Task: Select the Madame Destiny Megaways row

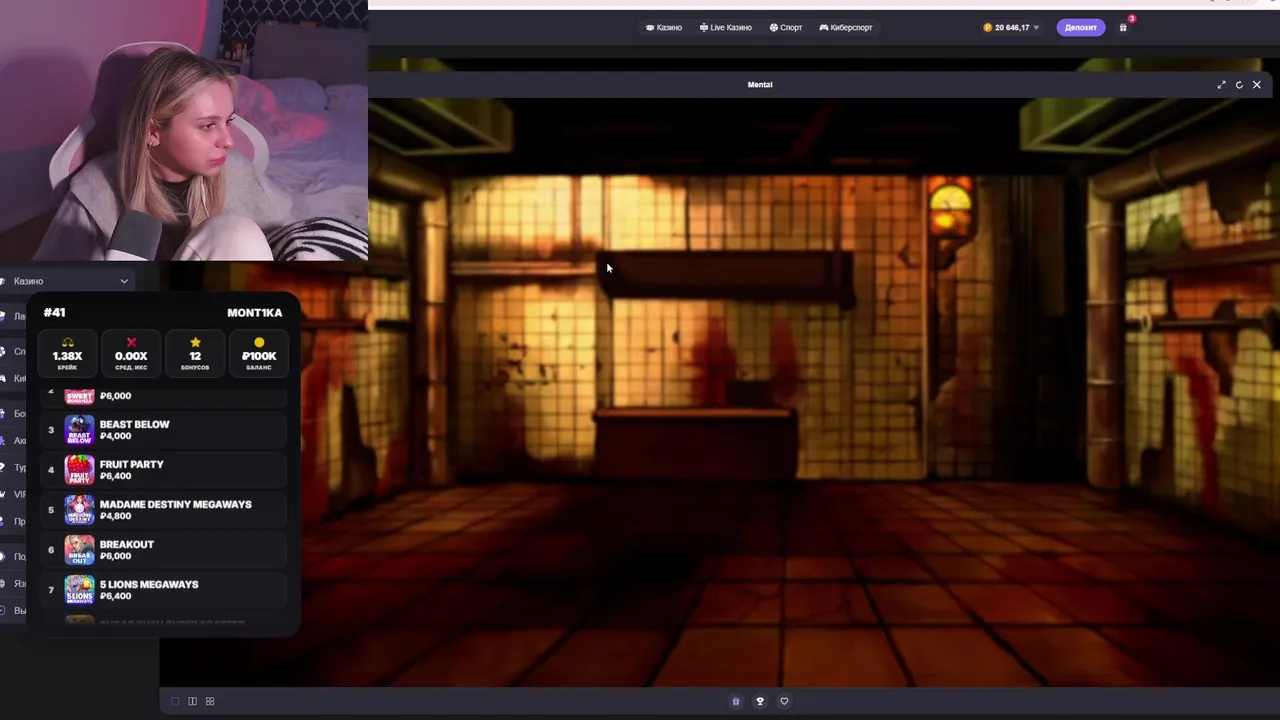Action: click(x=164, y=510)
